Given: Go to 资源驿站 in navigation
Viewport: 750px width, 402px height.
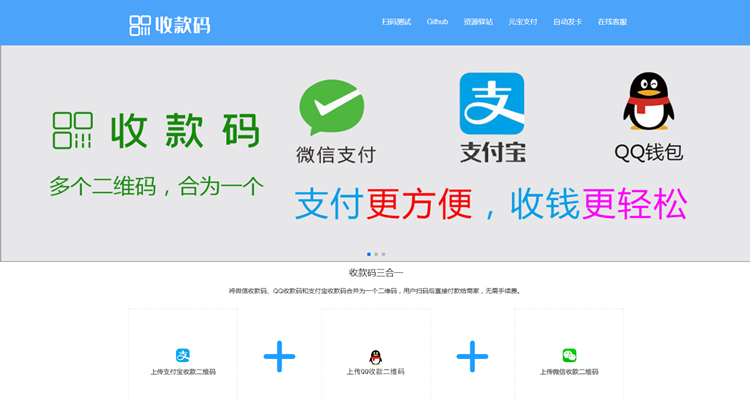Looking at the screenshot, I should (478, 22).
